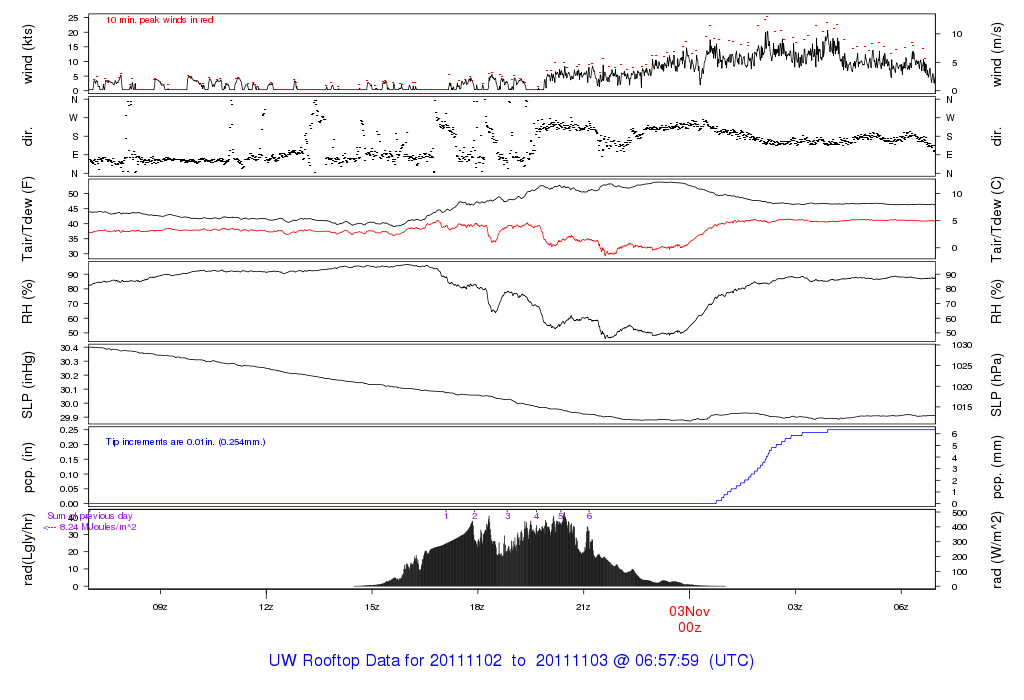Click the "0.25" precipitation tick value
This screenshot has height=700, width=1024.
[70, 430]
